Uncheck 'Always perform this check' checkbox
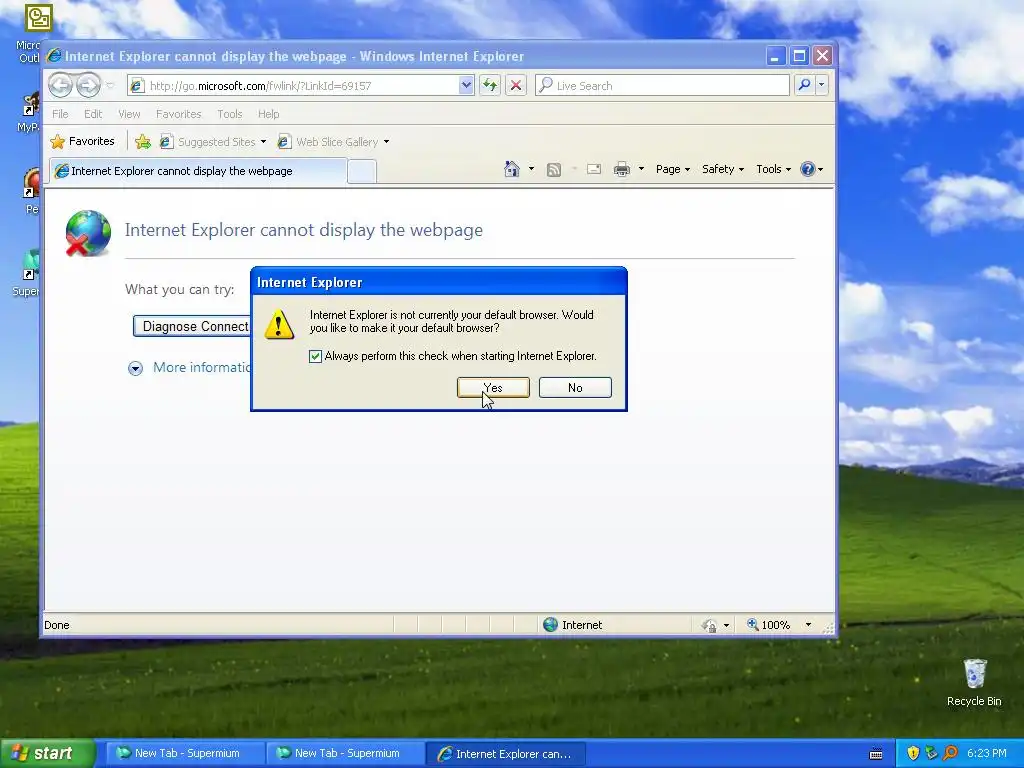 click(315, 356)
